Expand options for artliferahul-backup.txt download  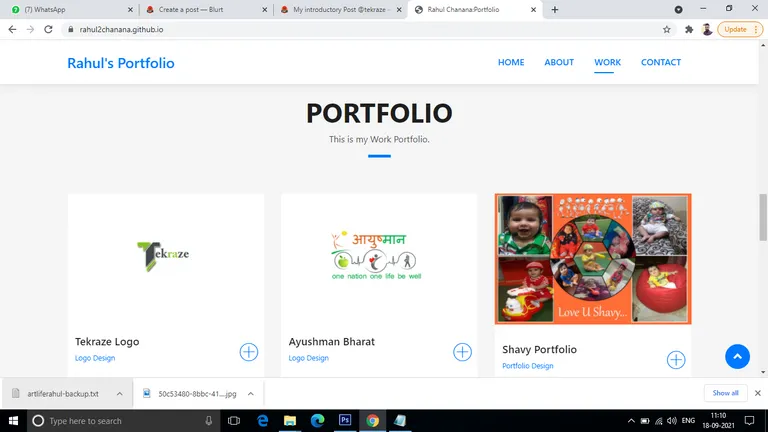[x=120, y=394]
